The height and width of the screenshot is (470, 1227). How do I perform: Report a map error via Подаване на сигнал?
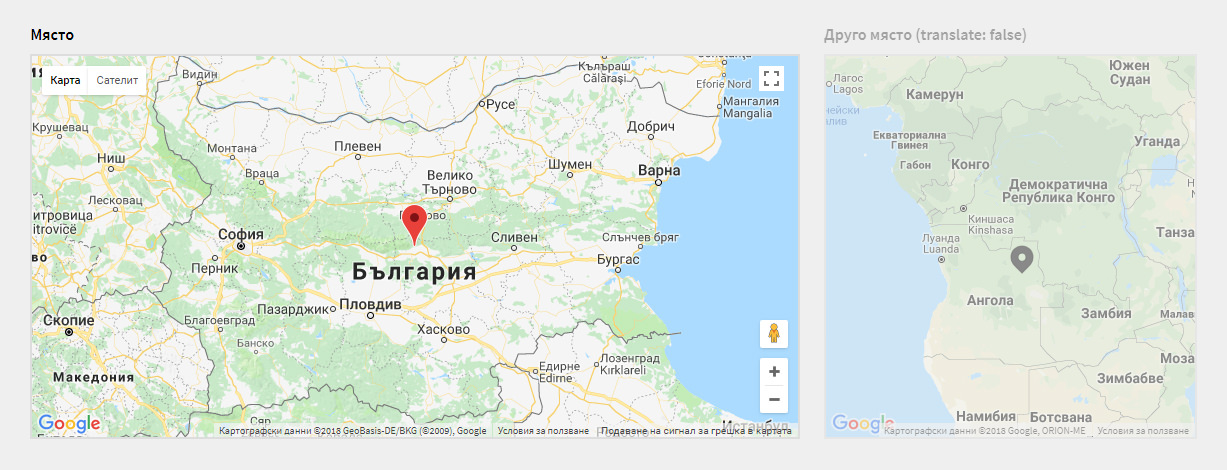coord(696,431)
